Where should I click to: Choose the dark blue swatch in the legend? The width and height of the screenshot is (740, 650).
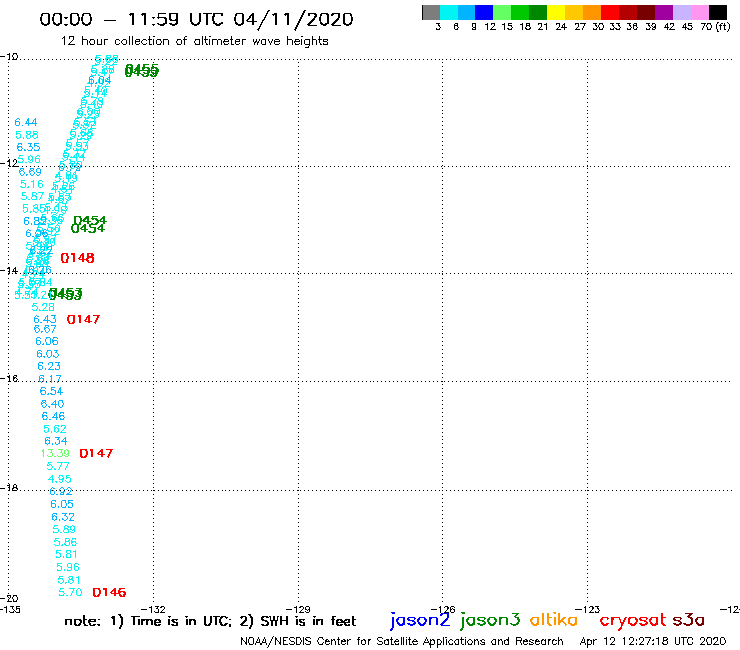tap(484, 12)
